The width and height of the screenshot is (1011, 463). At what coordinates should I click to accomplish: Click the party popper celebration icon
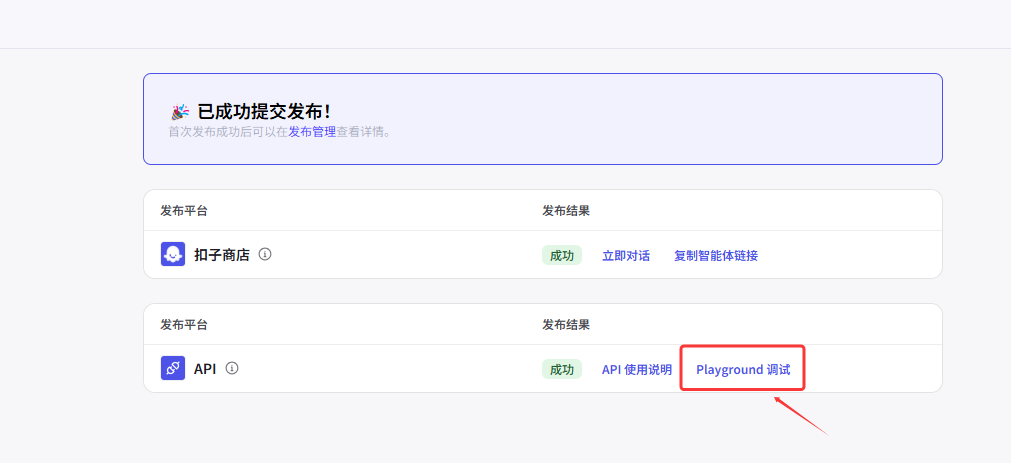(180, 112)
